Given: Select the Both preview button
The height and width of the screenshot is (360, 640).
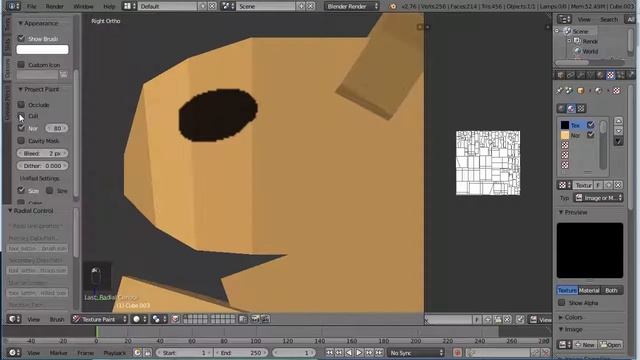Looking at the screenshot, I should click(x=611, y=290).
